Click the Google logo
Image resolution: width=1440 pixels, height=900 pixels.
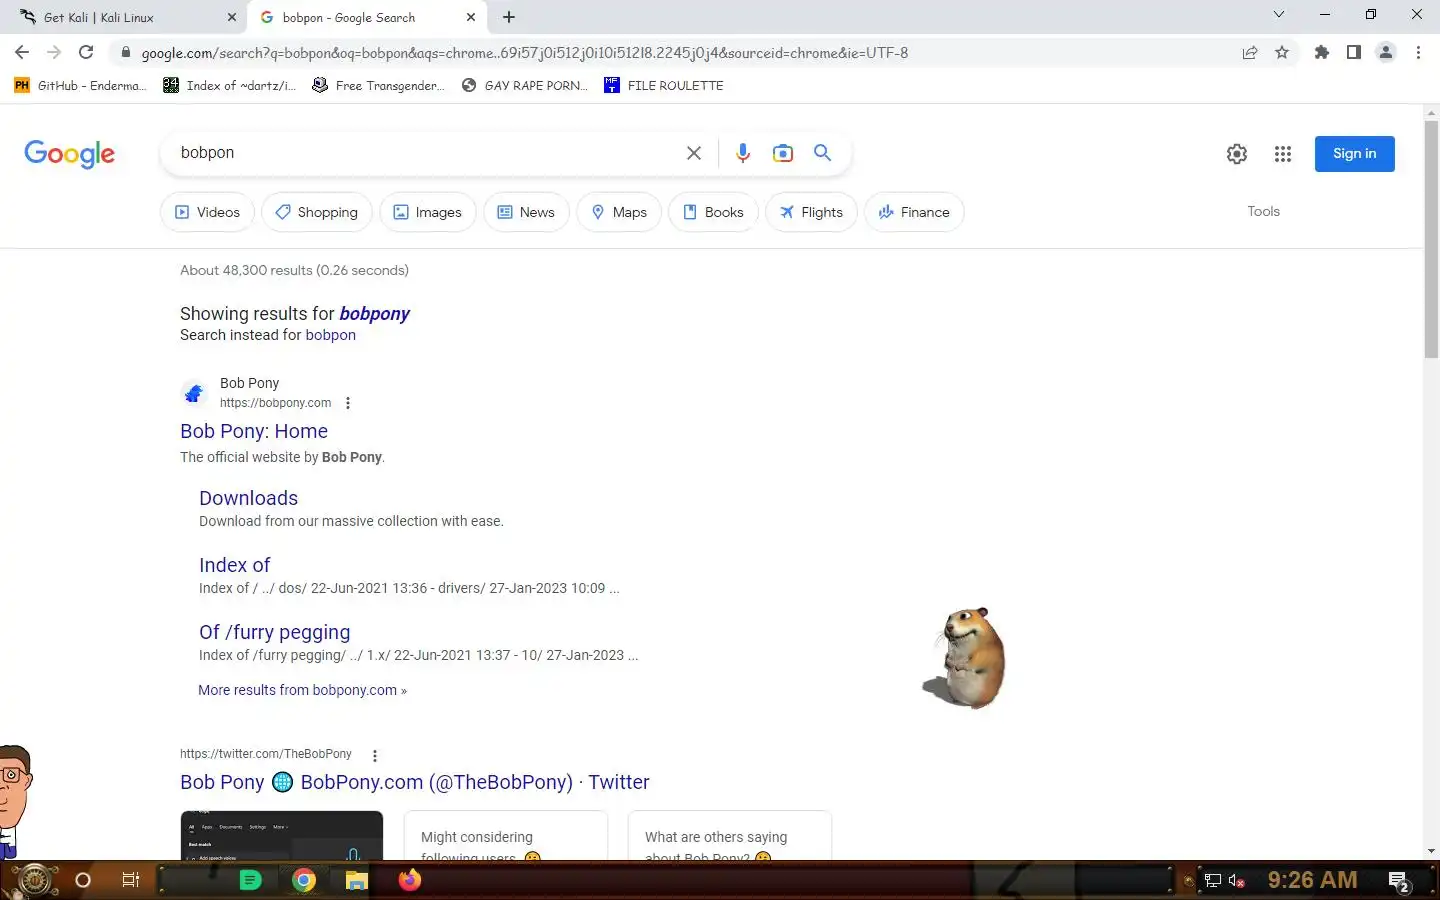click(x=69, y=154)
